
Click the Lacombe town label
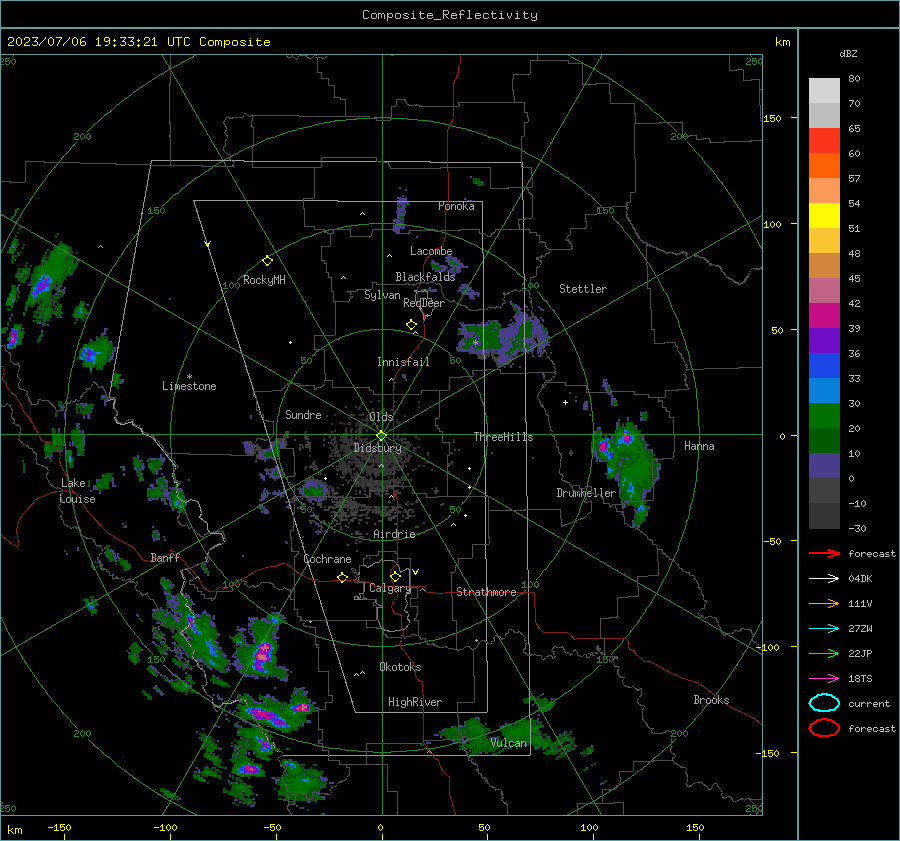click(x=431, y=251)
